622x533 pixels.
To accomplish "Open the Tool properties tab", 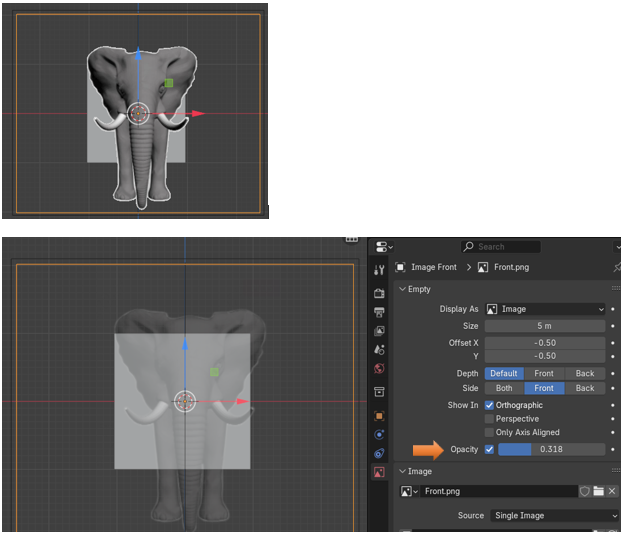I will pyautogui.click(x=379, y=269).
